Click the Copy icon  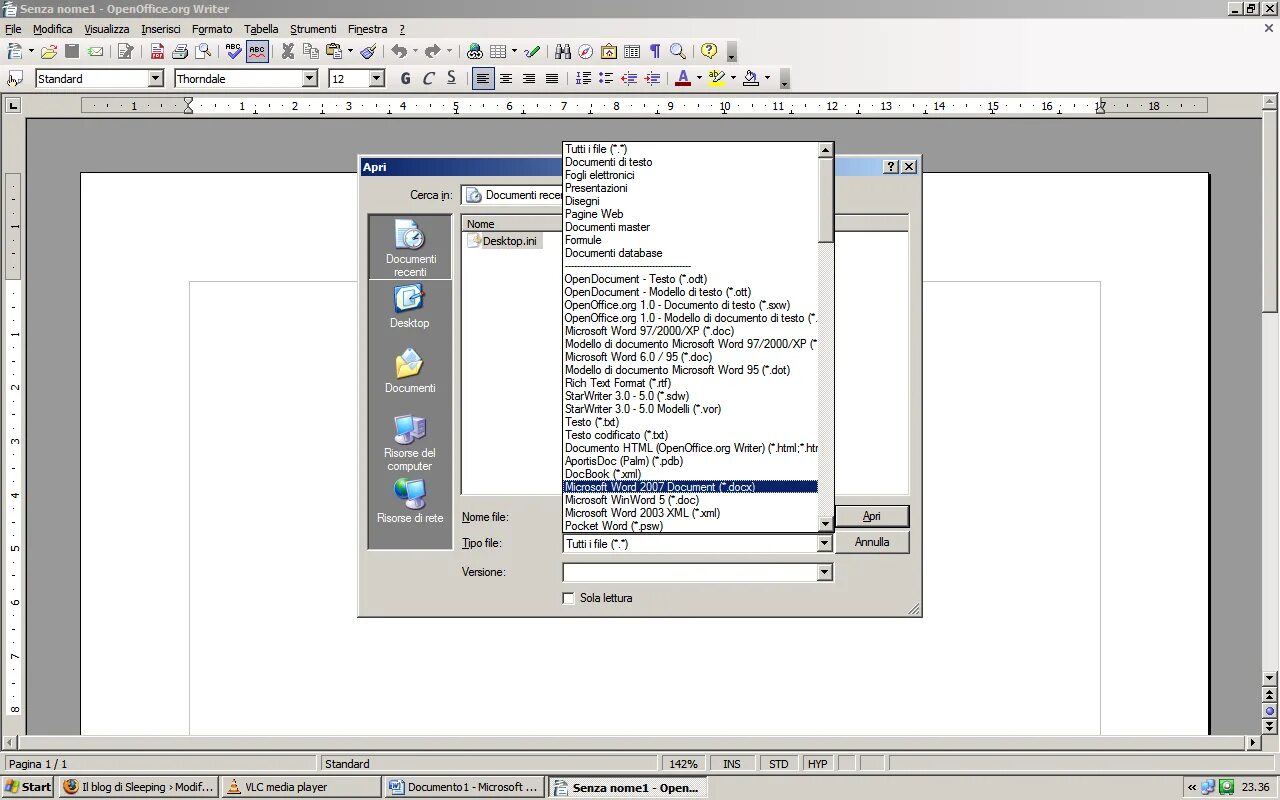pyautogui.click(x=311, y=51)
